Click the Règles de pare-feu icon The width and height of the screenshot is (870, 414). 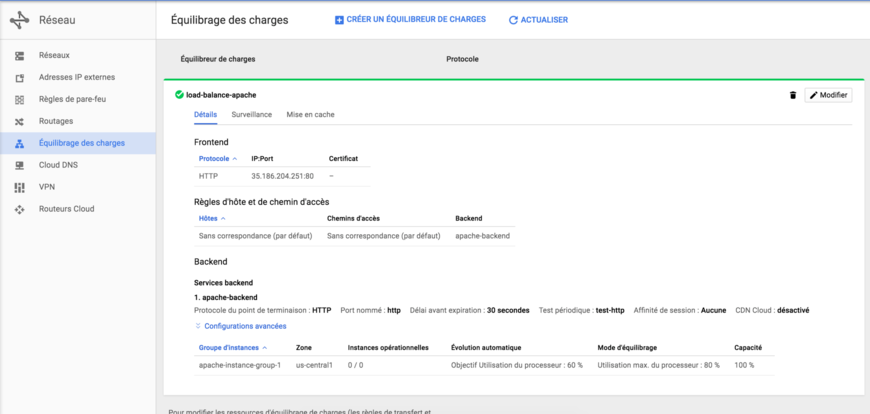point(19,99)
